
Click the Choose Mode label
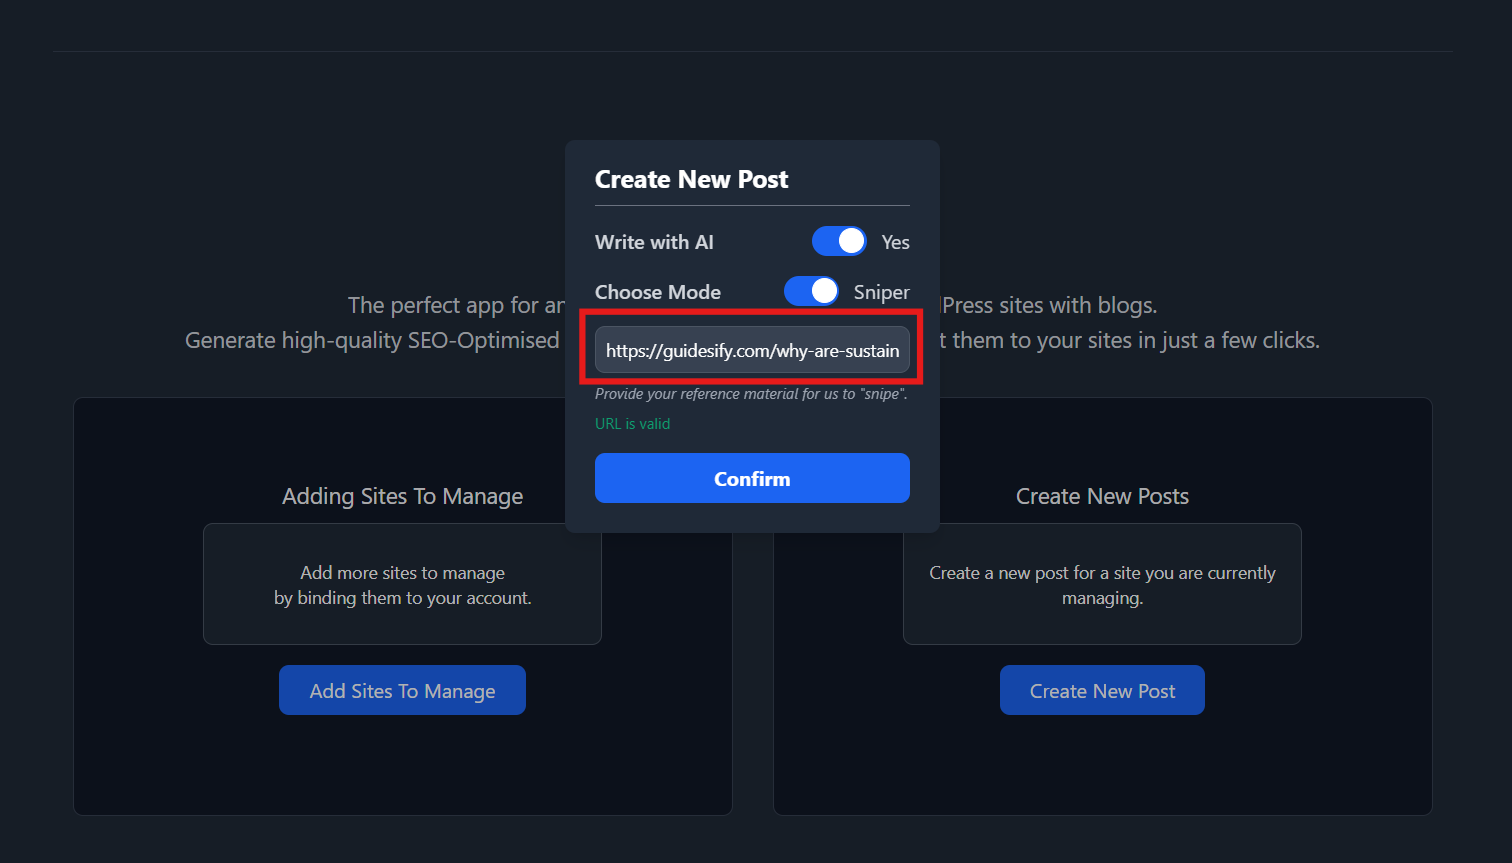coord(657,292)
